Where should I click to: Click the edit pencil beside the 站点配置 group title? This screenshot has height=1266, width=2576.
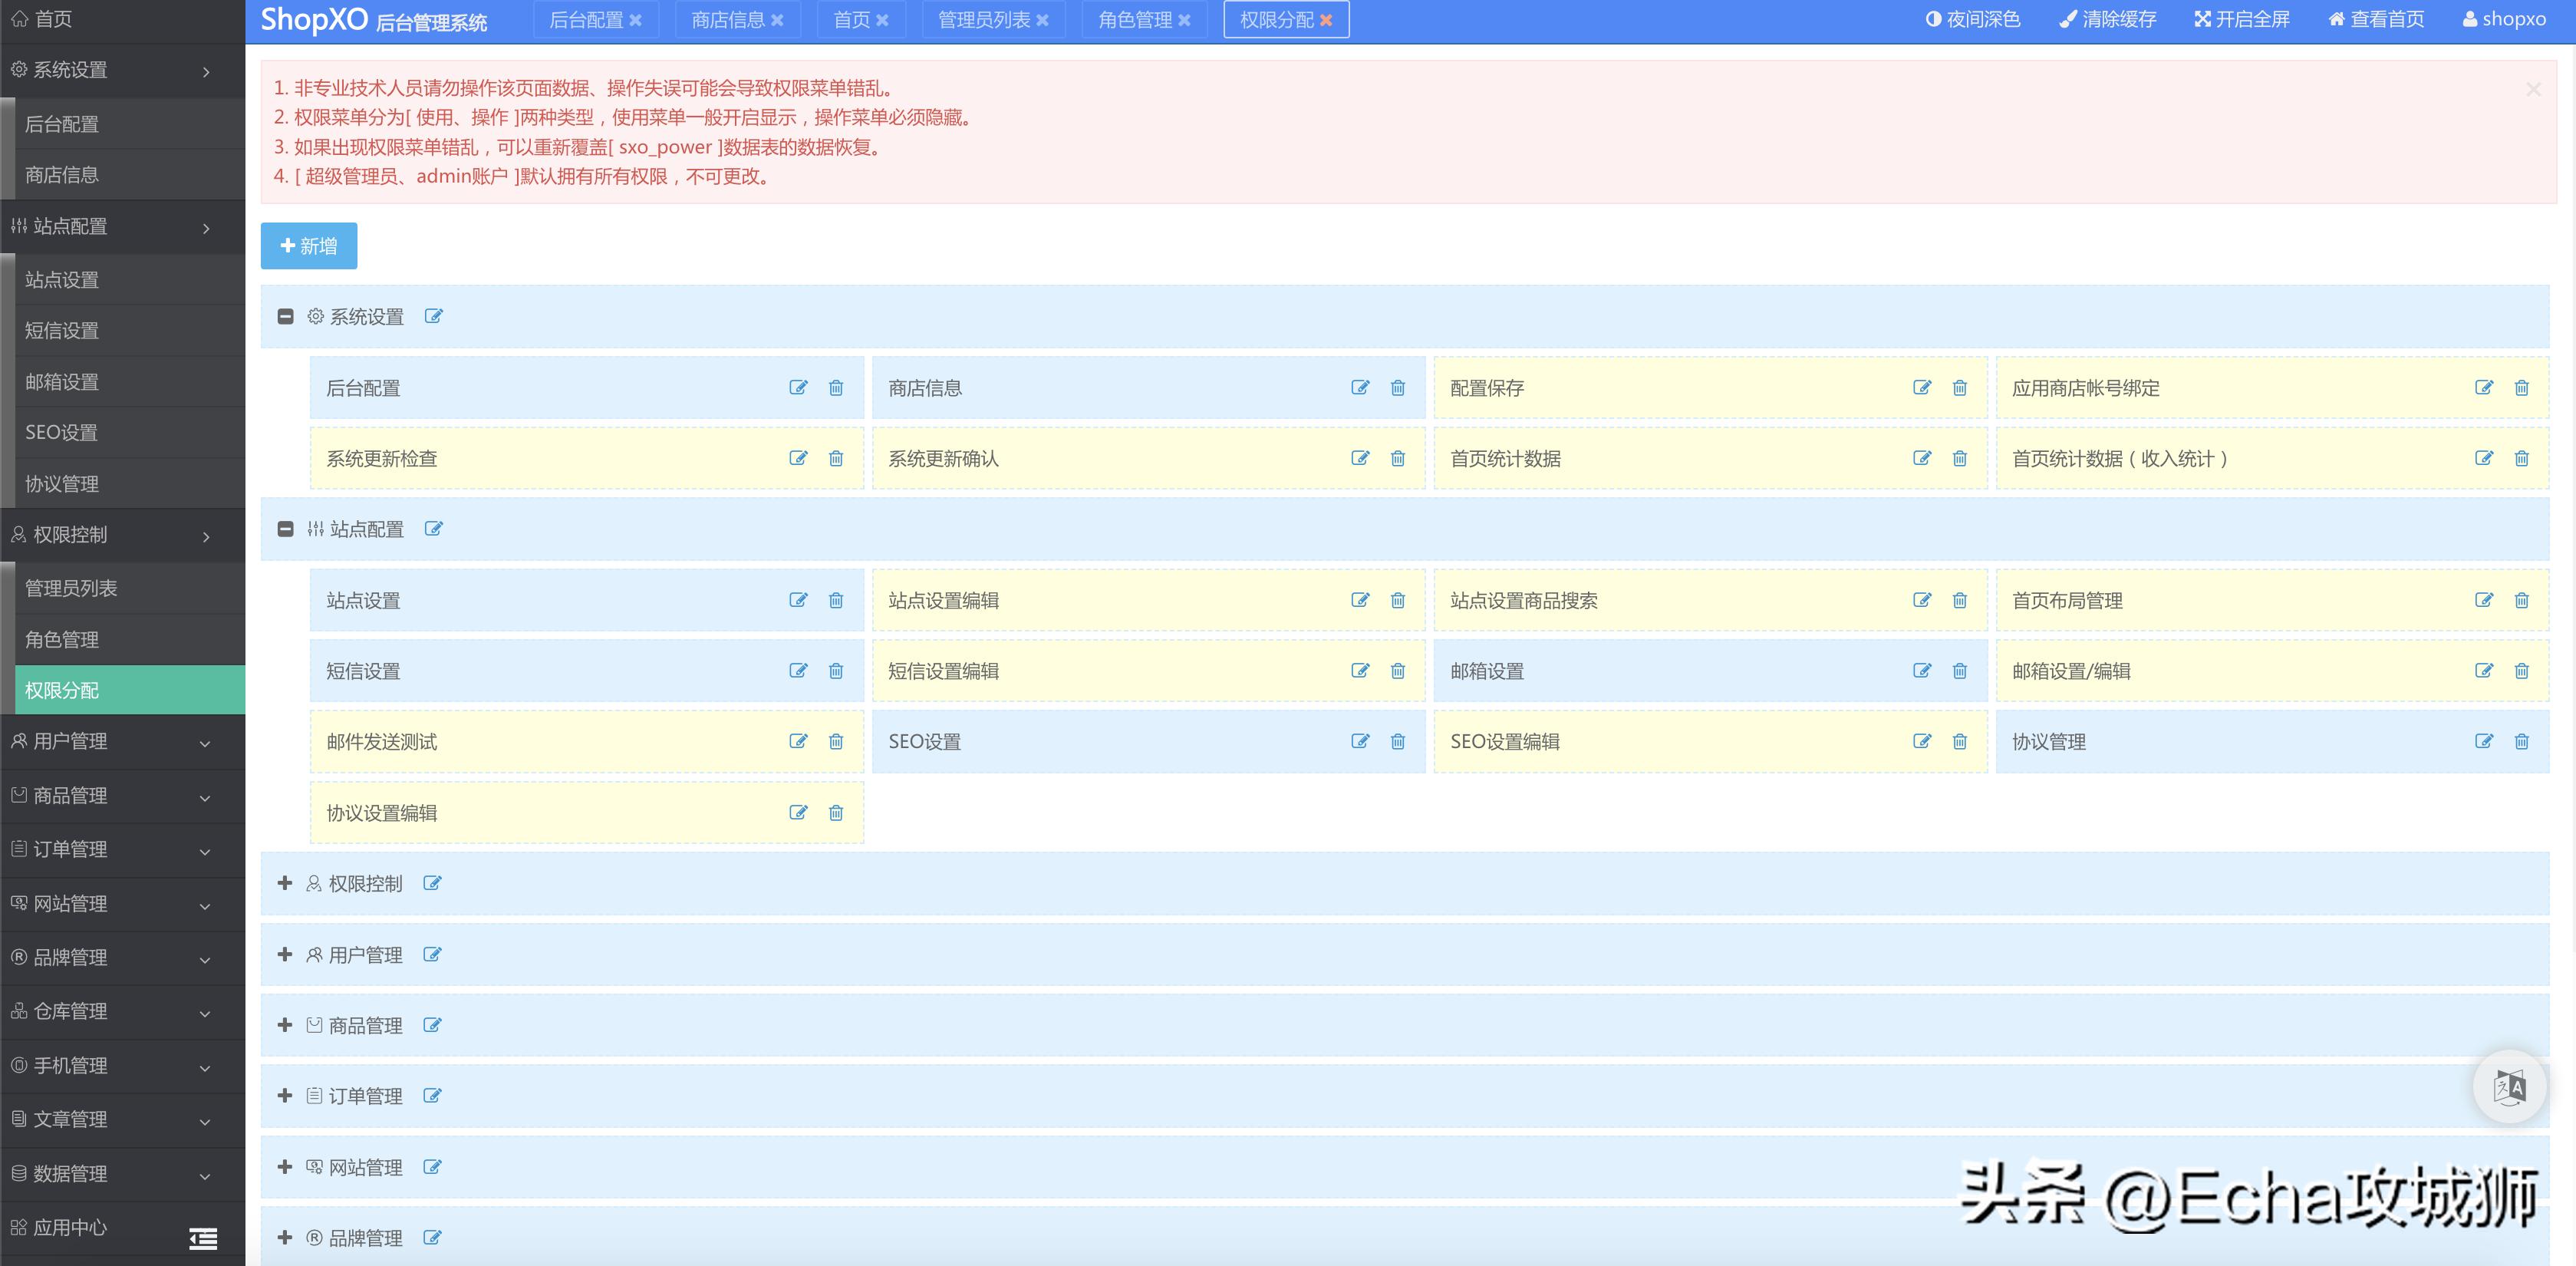(x=434, y=529)
